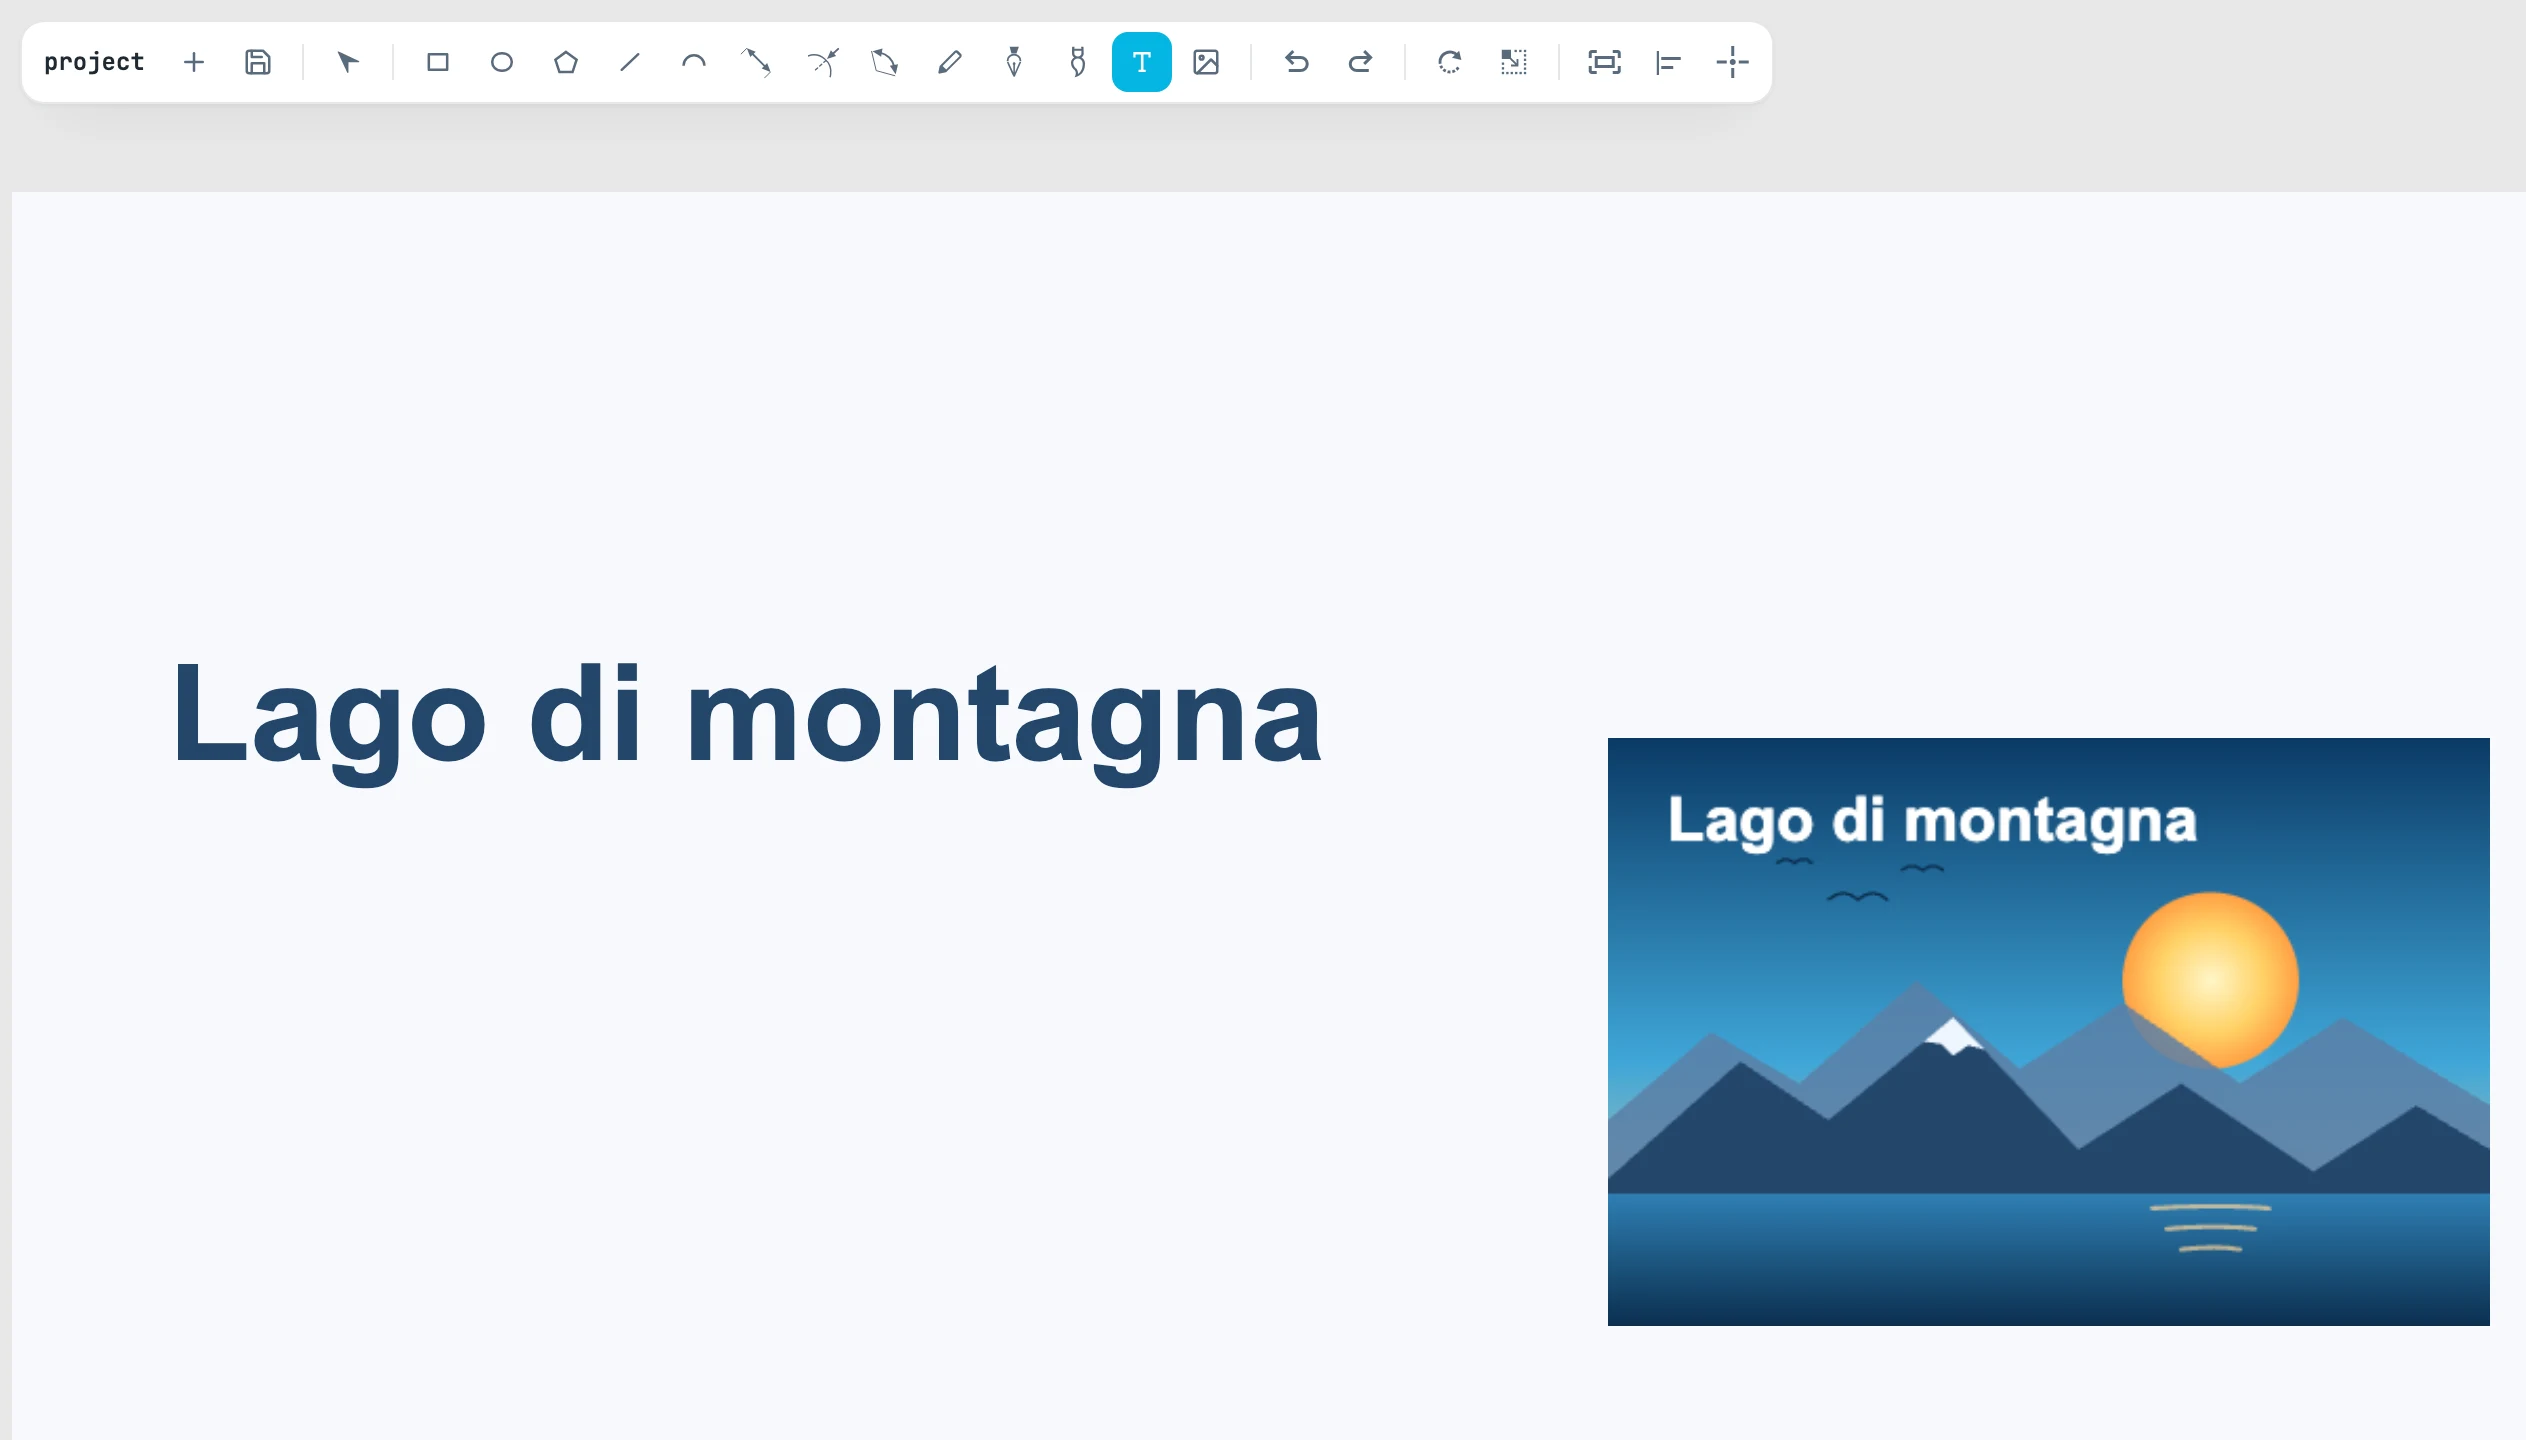This screenshot has height=1440, width=2526.
Task: Undo the last action
Action: click(x=1297, y=62)
